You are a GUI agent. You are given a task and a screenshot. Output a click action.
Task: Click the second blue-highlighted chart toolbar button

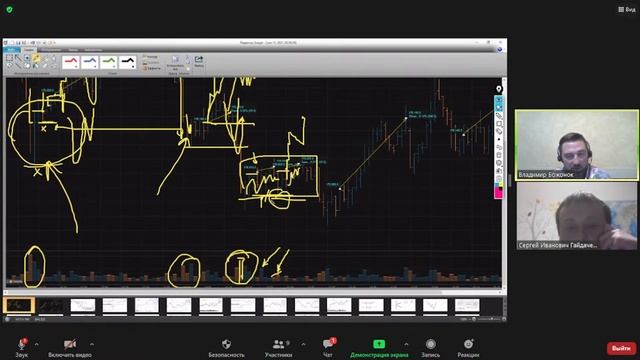pyautogui.click(x=498, y=108)
